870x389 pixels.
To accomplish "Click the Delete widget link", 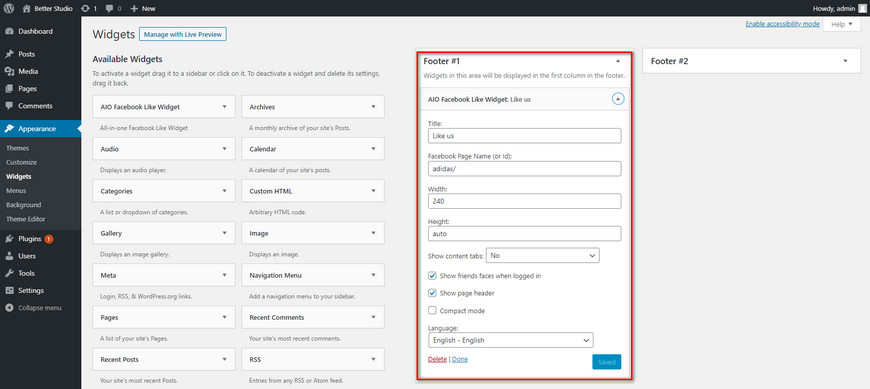I will pos(437,359).
